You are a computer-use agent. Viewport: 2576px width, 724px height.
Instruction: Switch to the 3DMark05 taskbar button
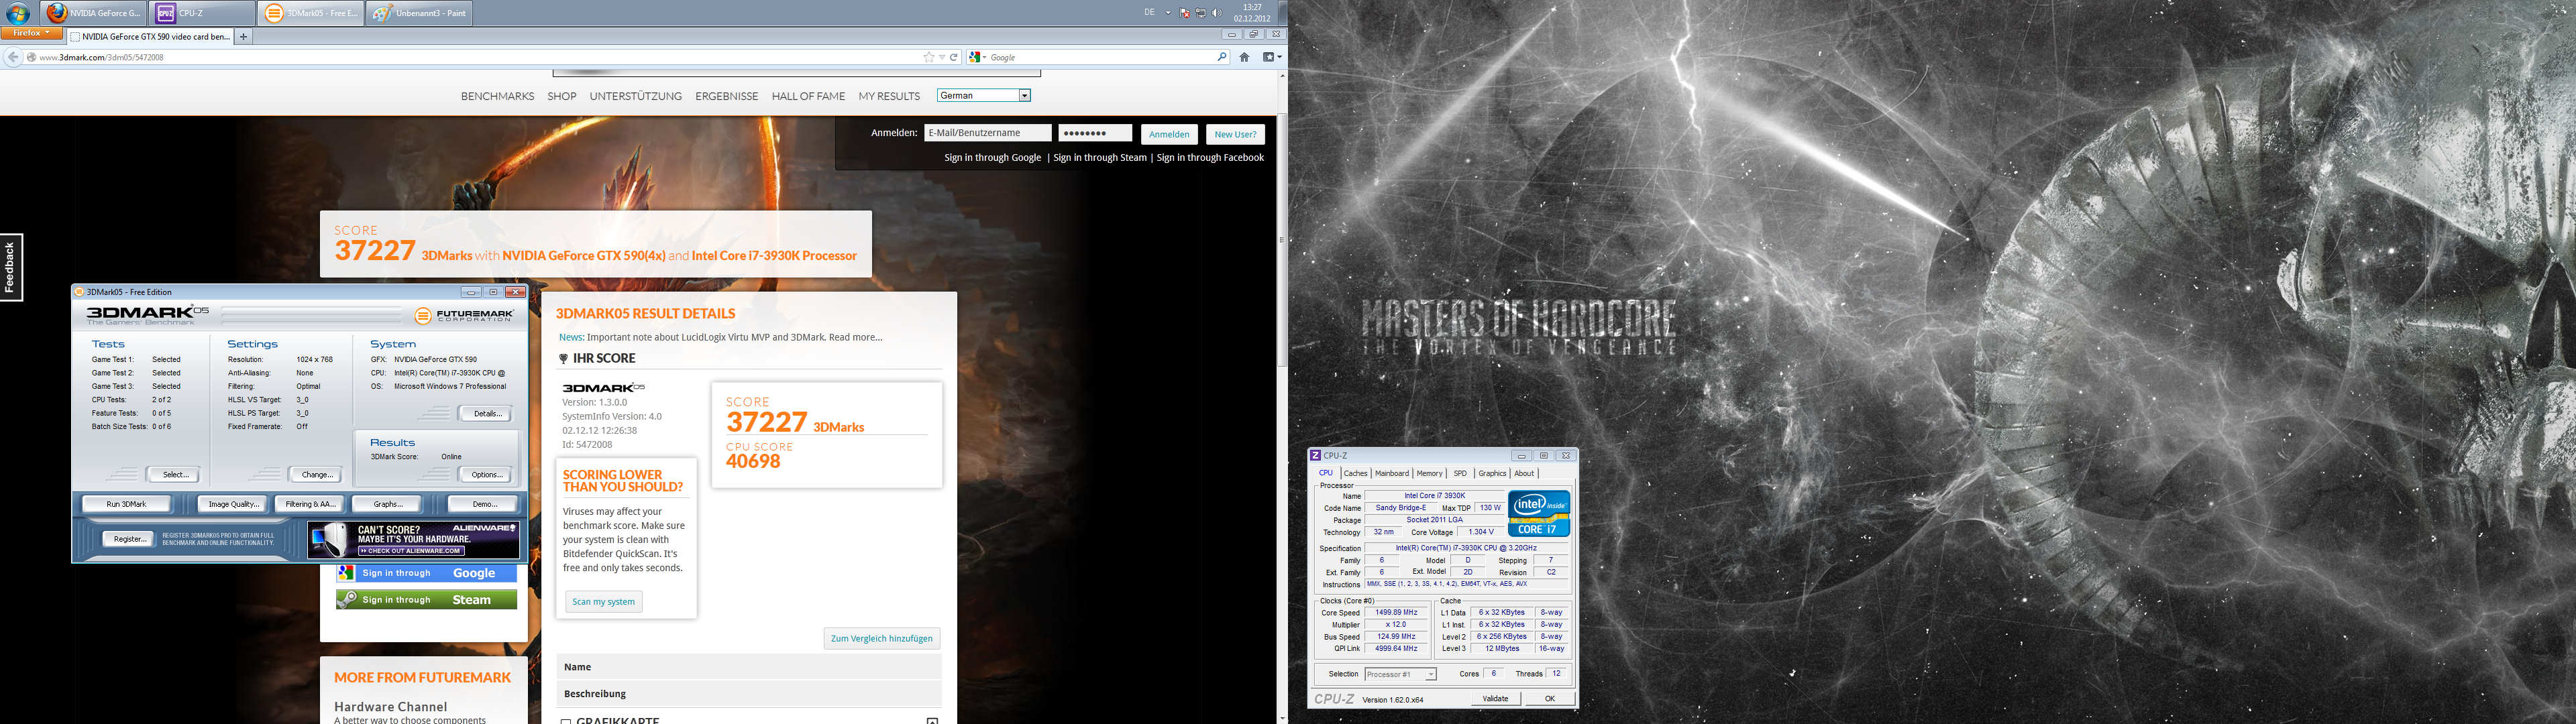(x=310, y=13)
